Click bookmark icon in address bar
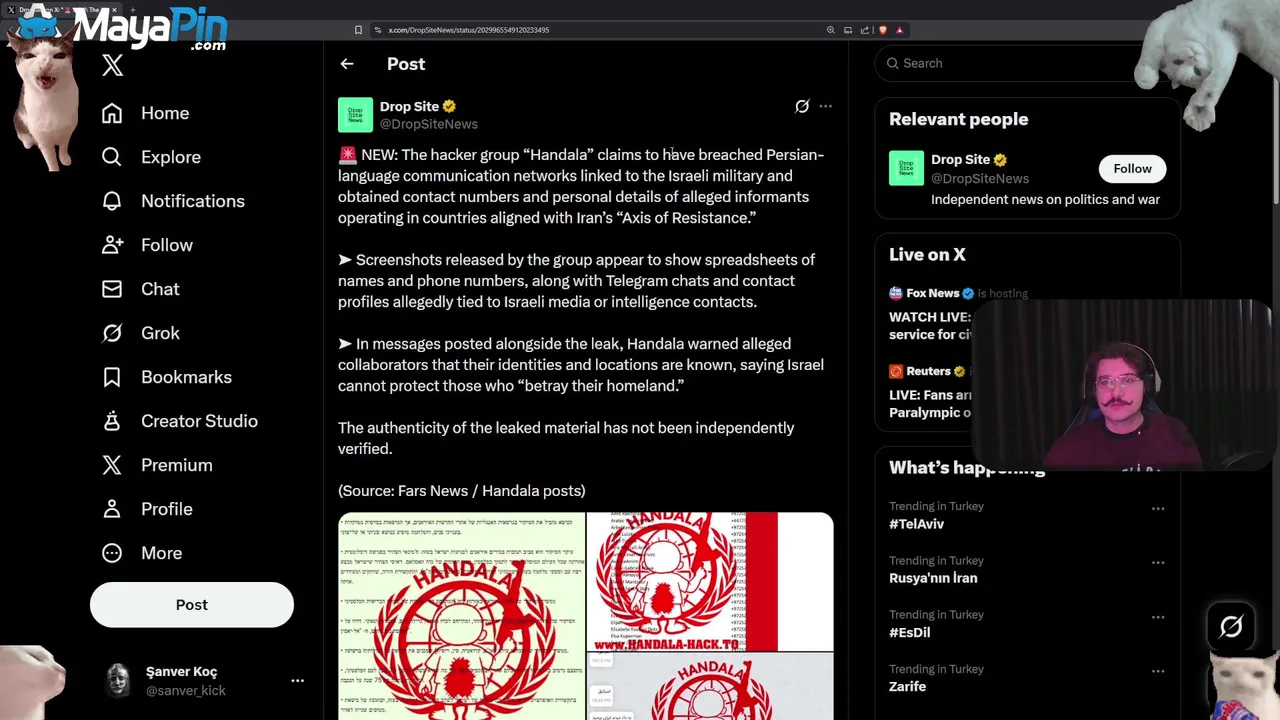Viewport: 1280px width, 720px height. click(x=358, y=30)
